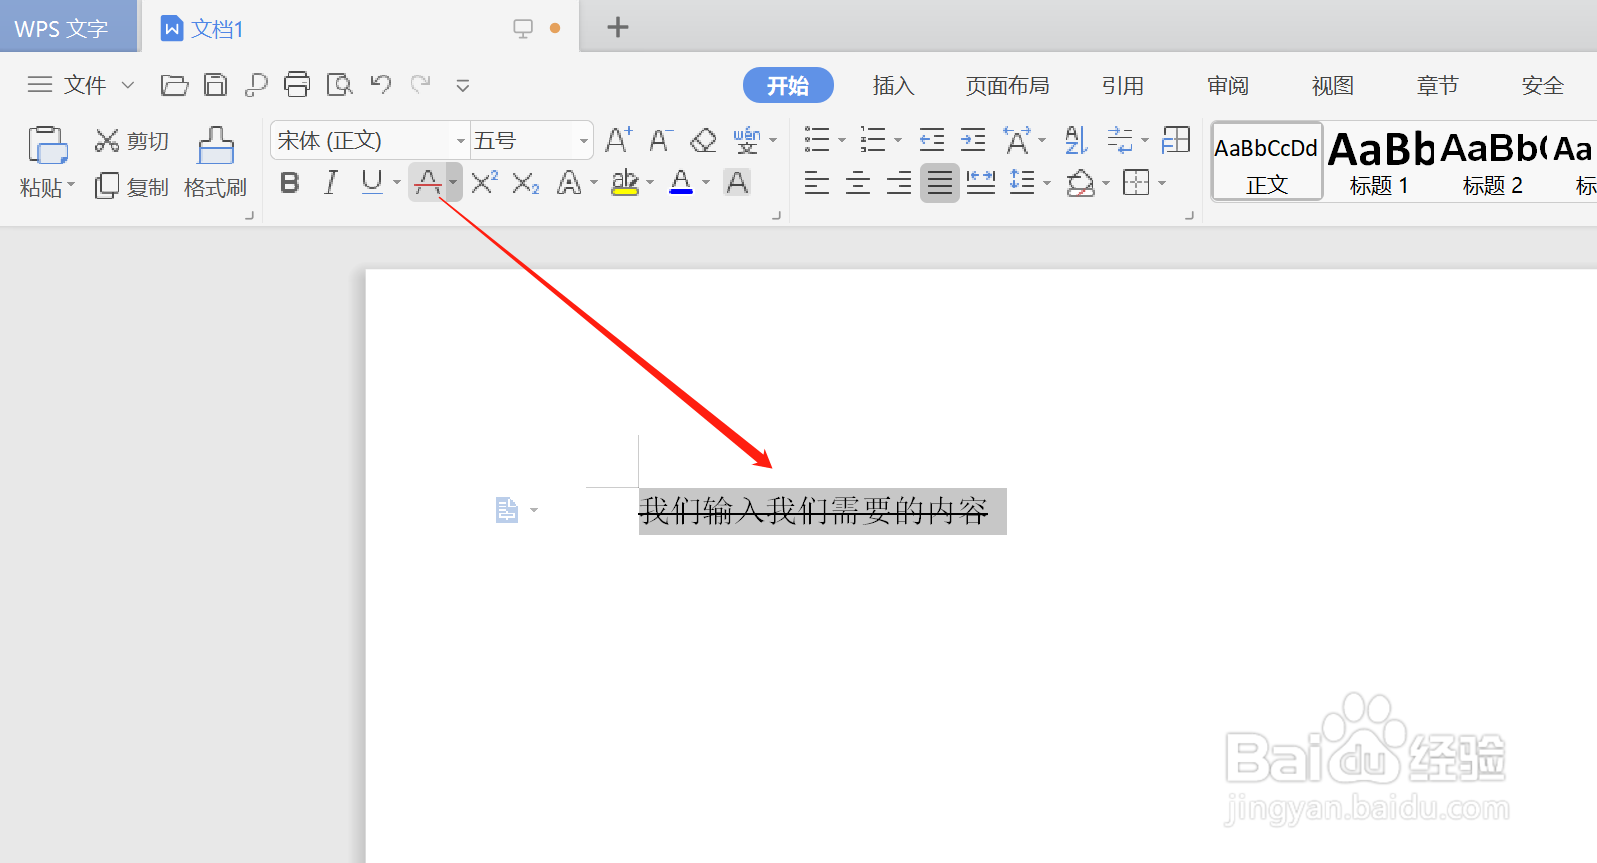Justify text alignment
Image resolution: width=1597 pixels, height=863 pixels.
[x=940, y=183]
